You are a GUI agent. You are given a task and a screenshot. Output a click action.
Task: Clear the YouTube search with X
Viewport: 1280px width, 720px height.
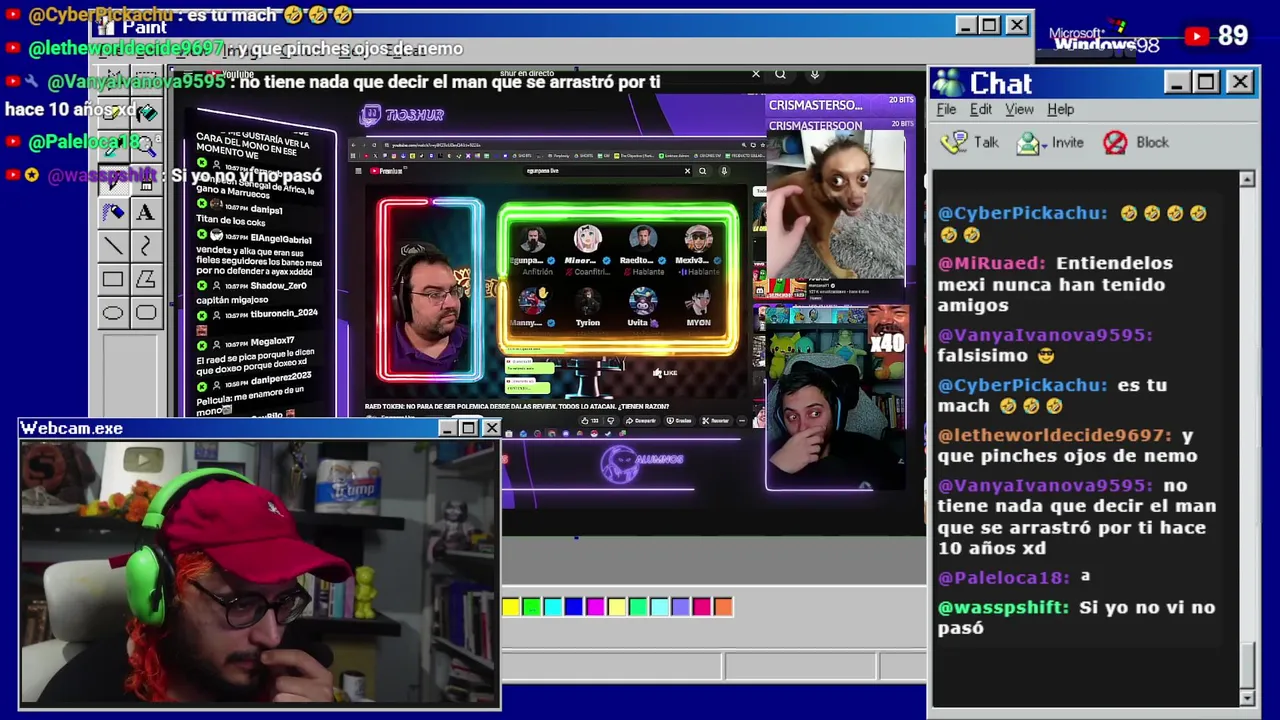pyautogui.click(x=756, y=74)
